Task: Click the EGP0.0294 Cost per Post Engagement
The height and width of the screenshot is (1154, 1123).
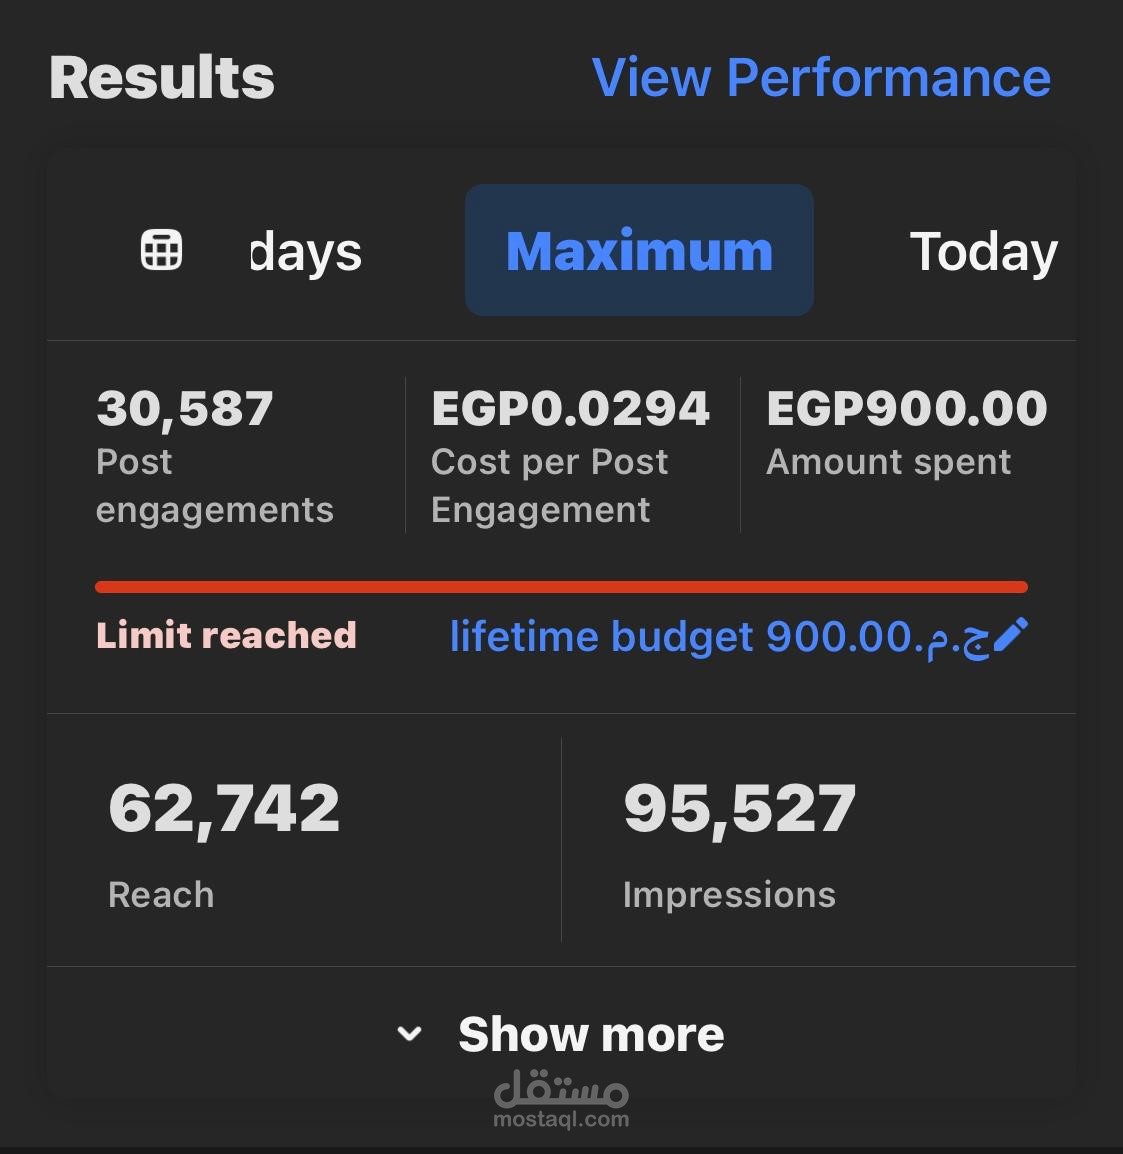Action: [570, 409]
